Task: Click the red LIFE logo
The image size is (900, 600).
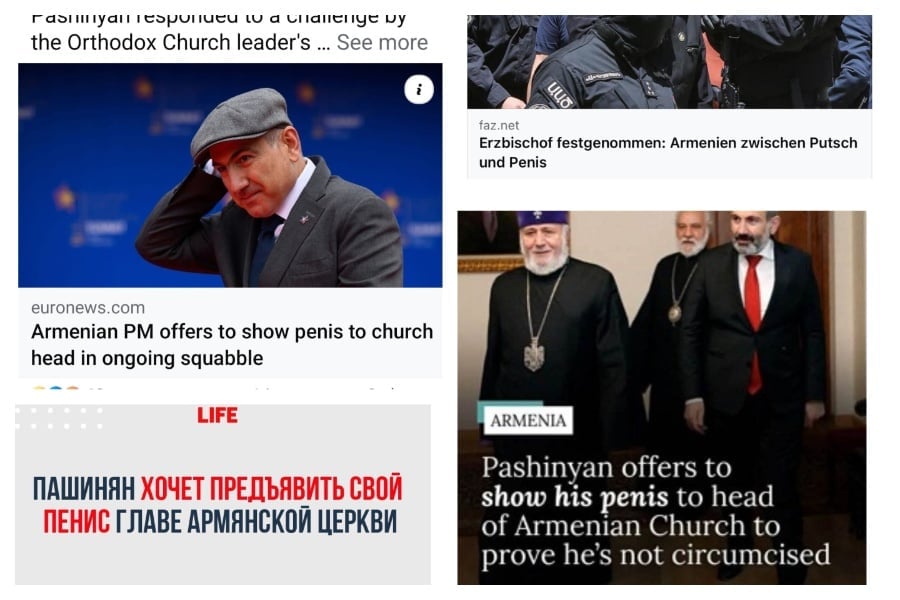Action: pyautogui.click(x=218, y=415)
